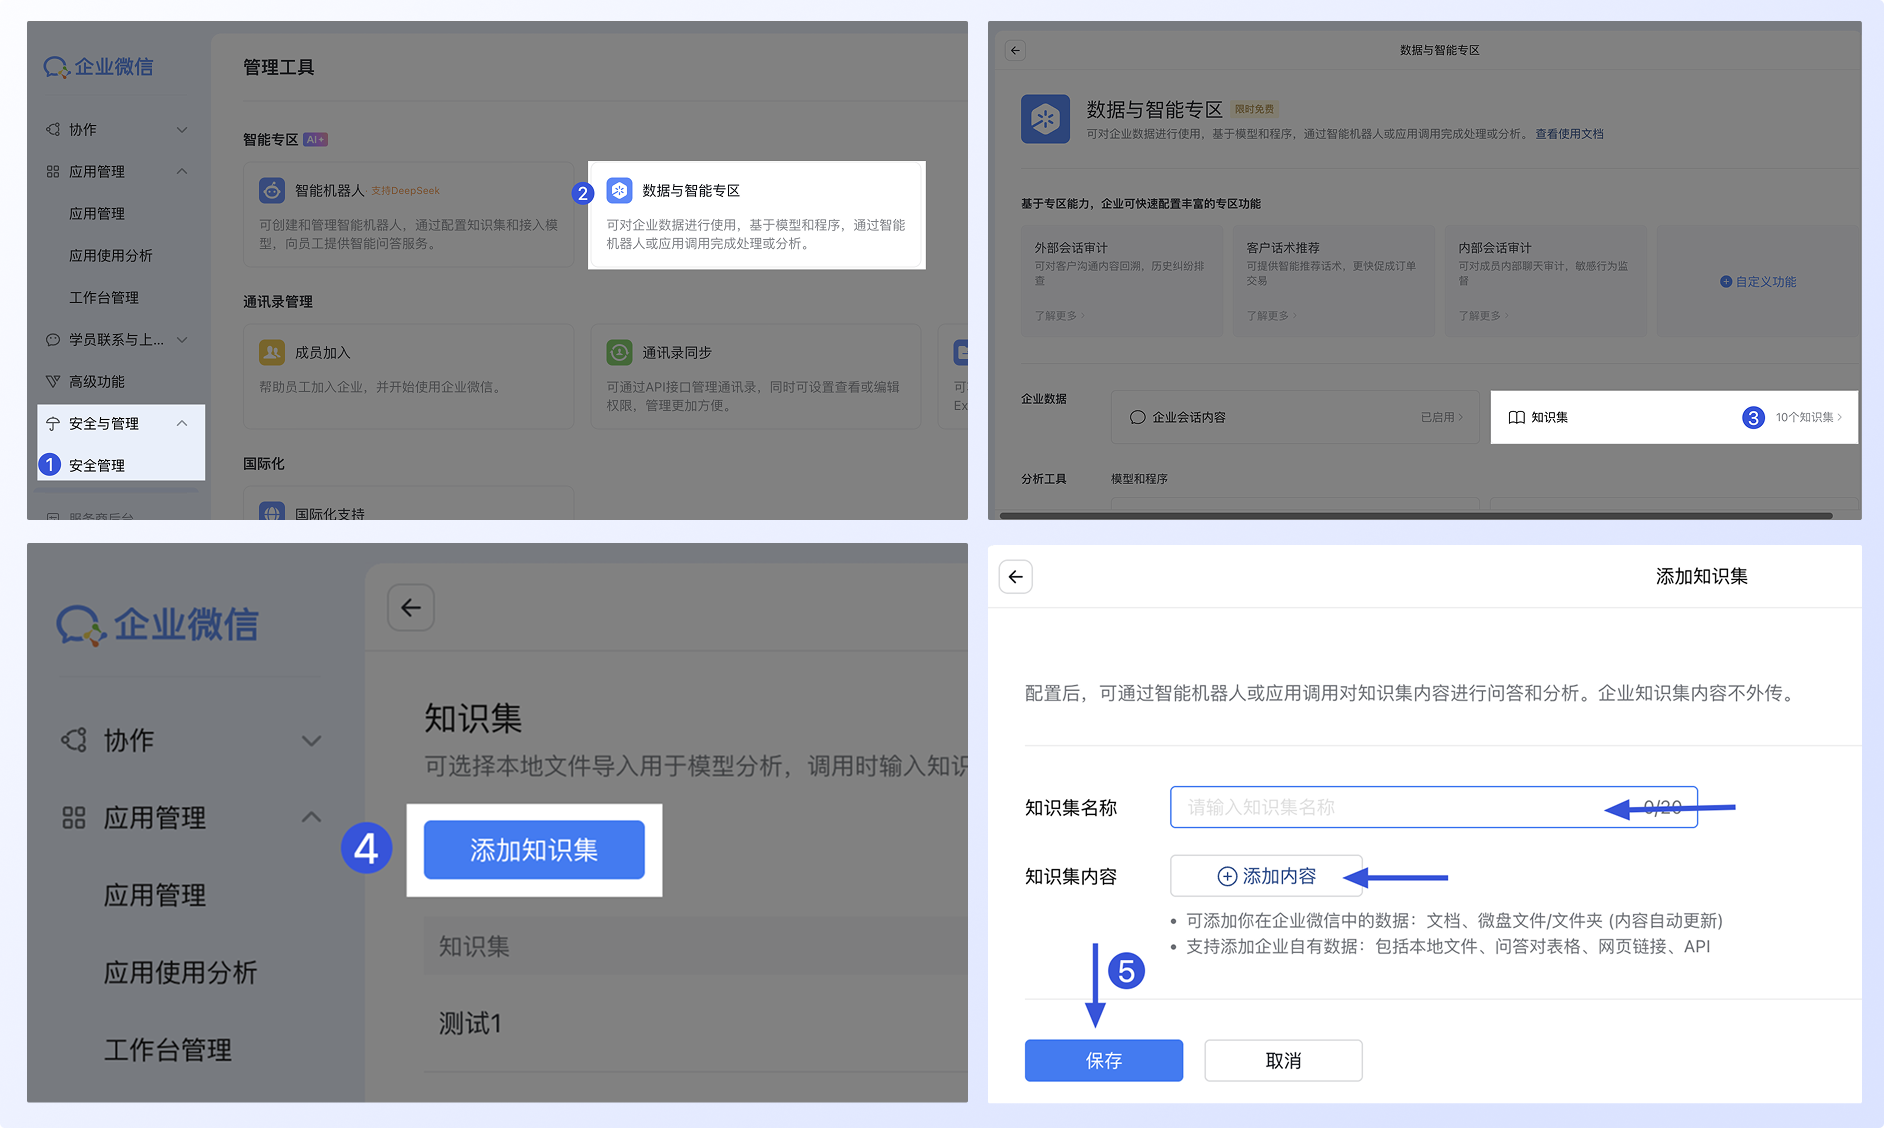Collapse 应用管理 chevron in bottom-left sidebar

tap(312, 817)
